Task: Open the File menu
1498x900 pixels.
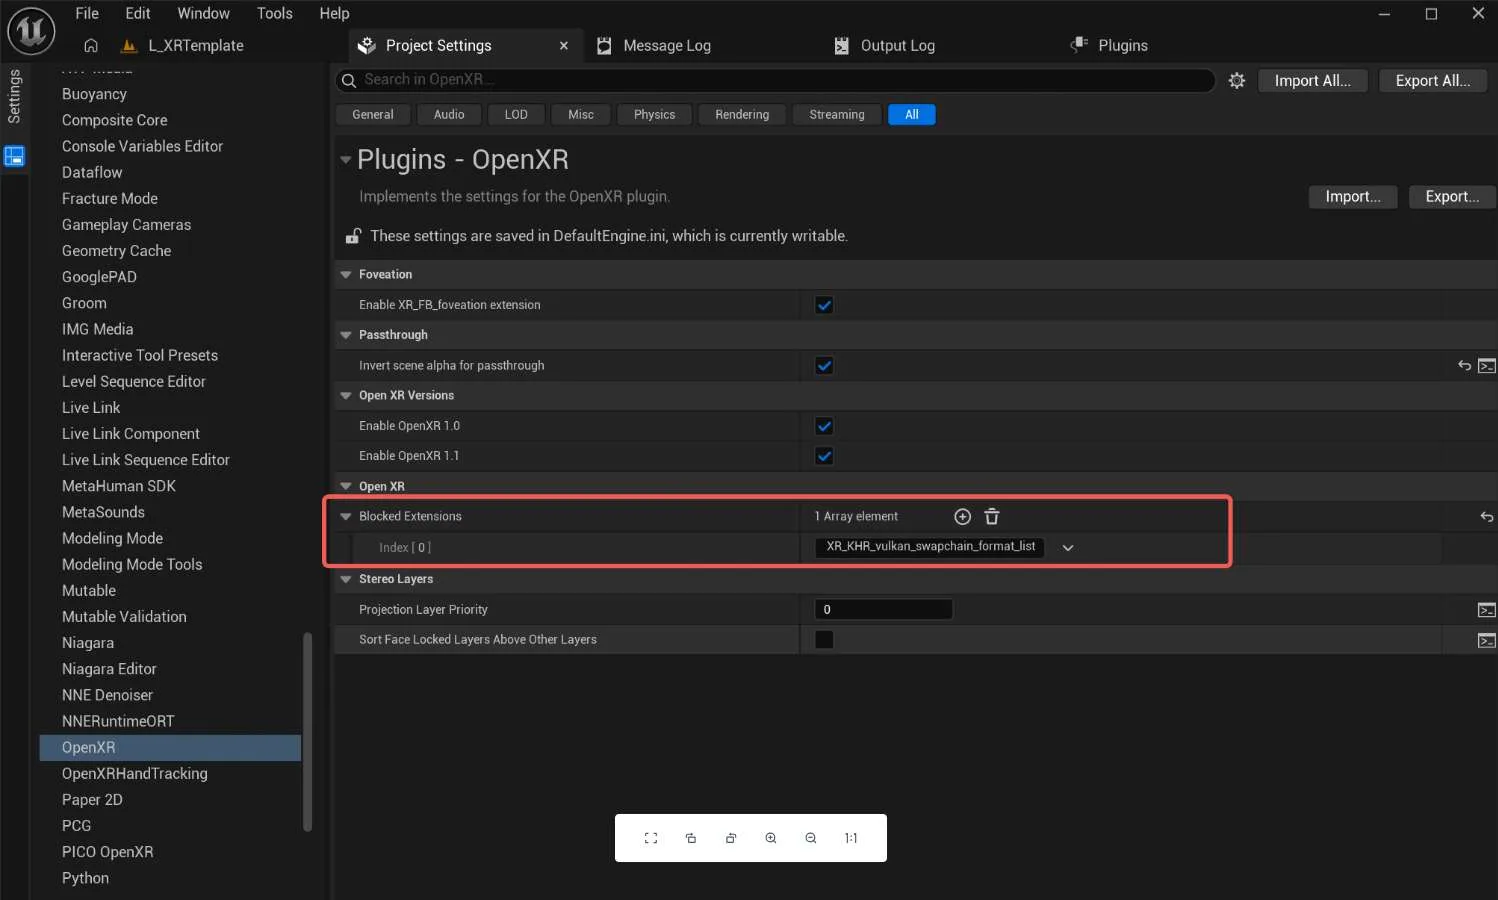Action: tap(87, 13)
